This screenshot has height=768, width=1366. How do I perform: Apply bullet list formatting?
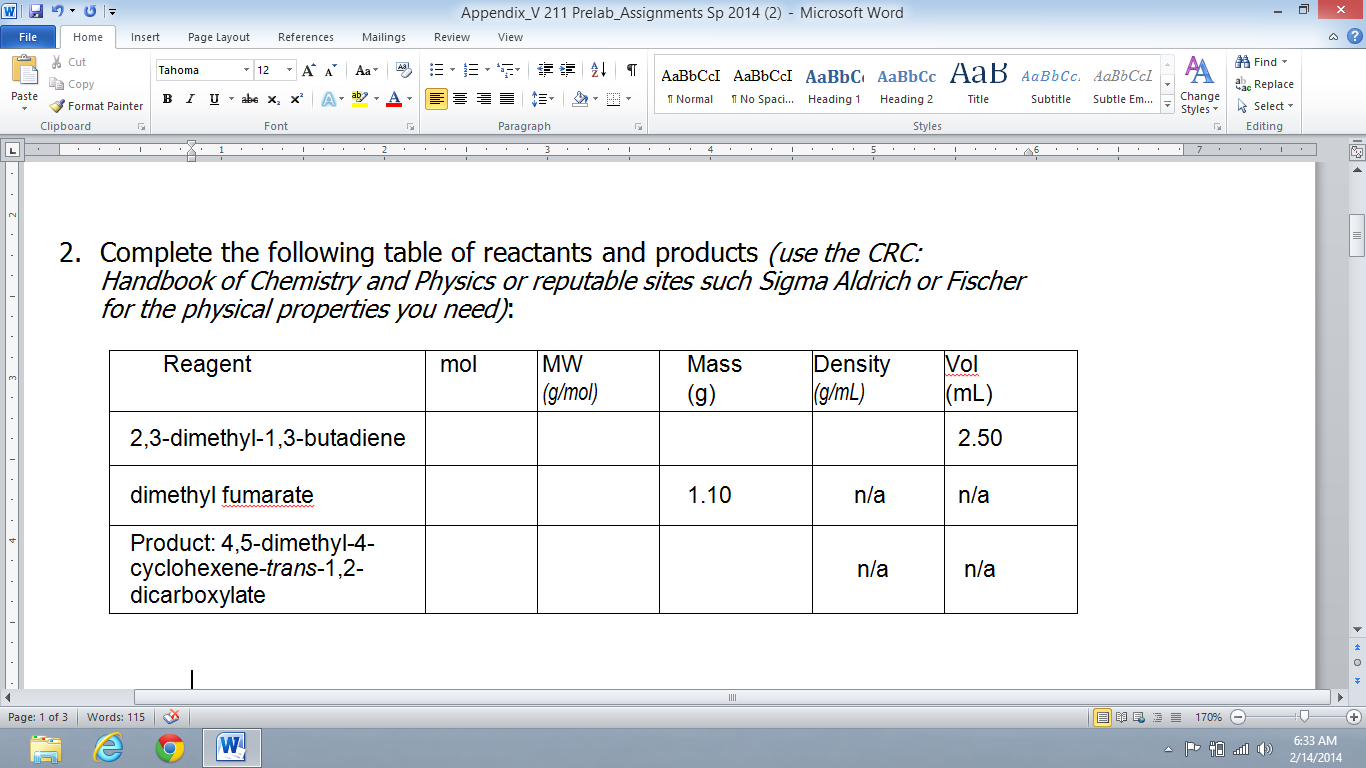tap(436, 70)
